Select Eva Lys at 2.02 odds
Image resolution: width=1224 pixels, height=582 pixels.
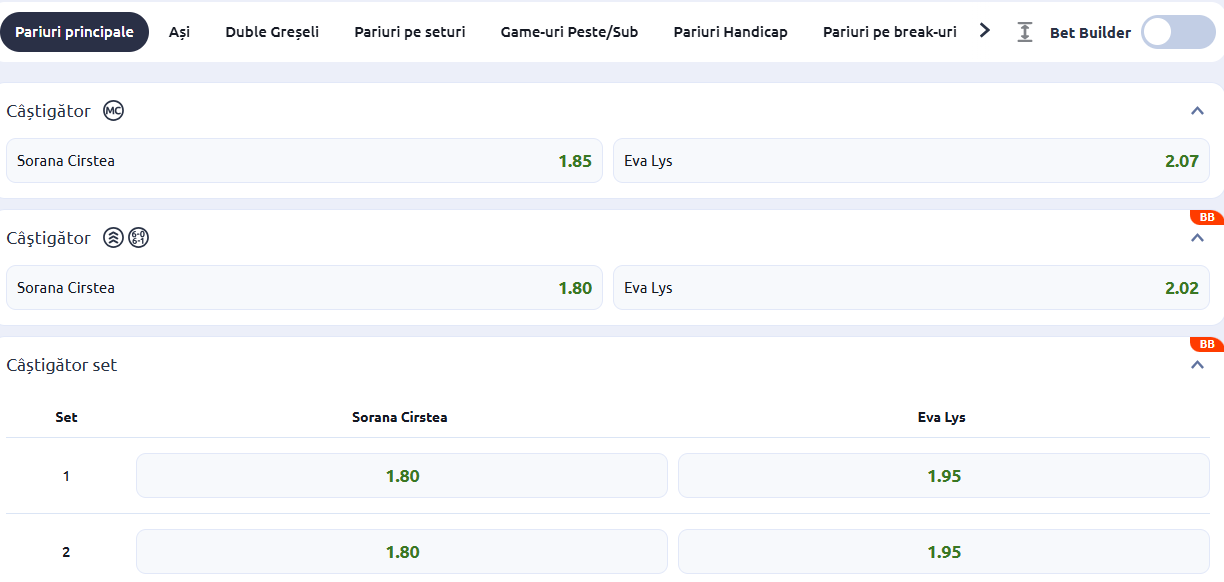[x=911, y=288]
